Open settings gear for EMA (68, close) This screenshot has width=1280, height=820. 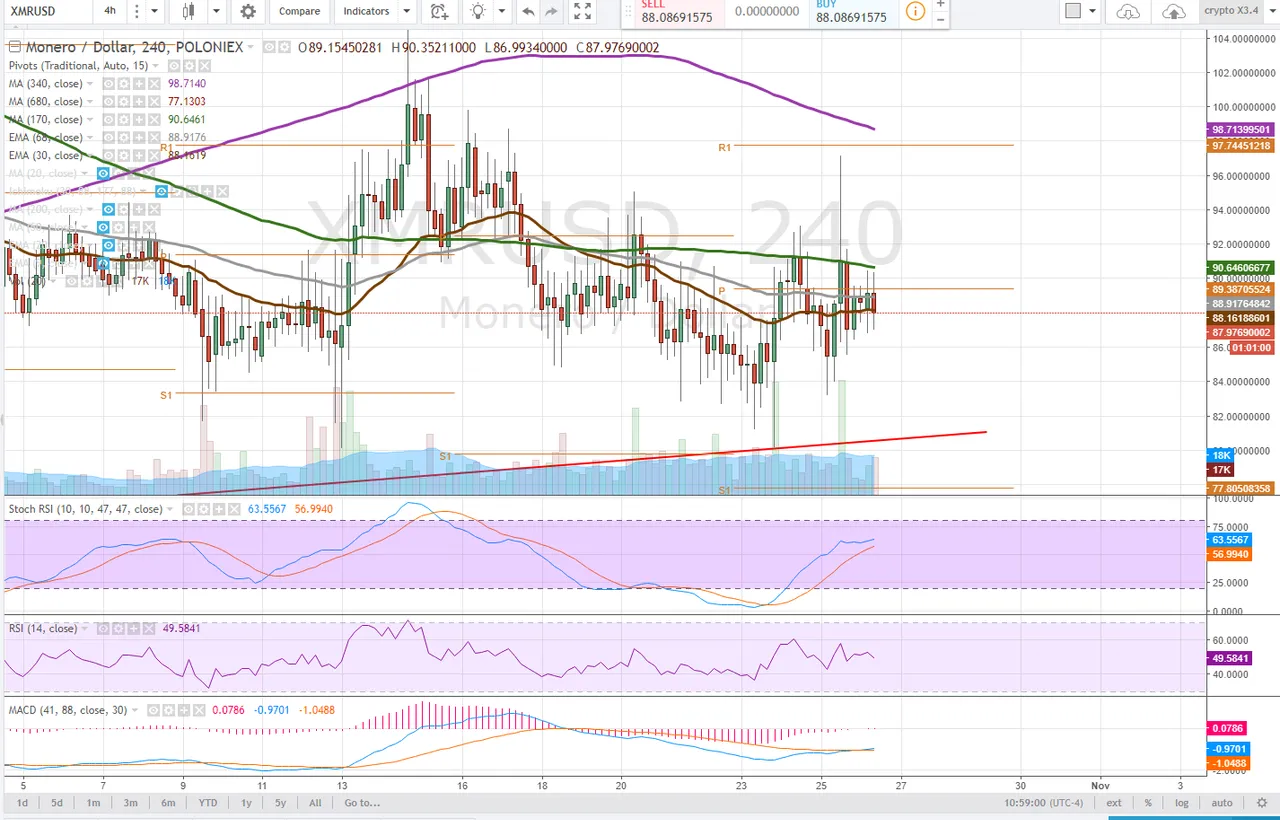coord(123,137)
